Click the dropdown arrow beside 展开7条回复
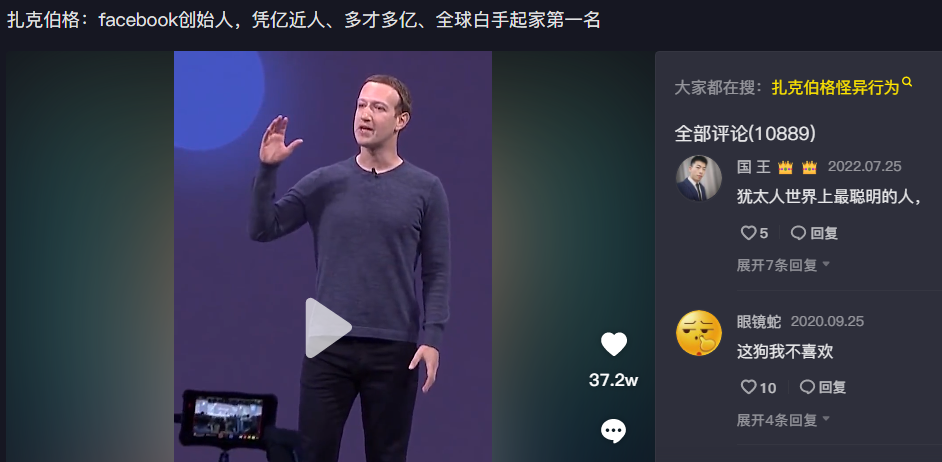Viewport: 942px width, 462px height. 826,264
